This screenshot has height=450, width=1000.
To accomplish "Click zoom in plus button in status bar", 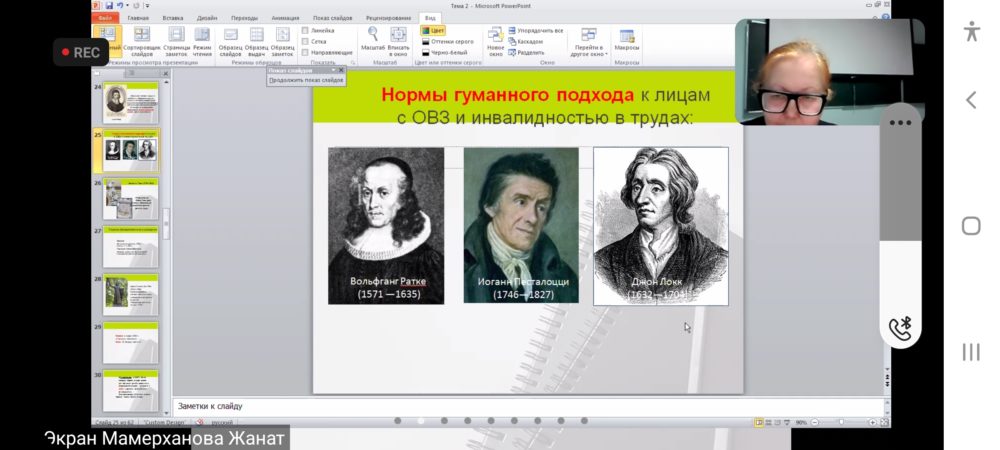I will 872,423.
